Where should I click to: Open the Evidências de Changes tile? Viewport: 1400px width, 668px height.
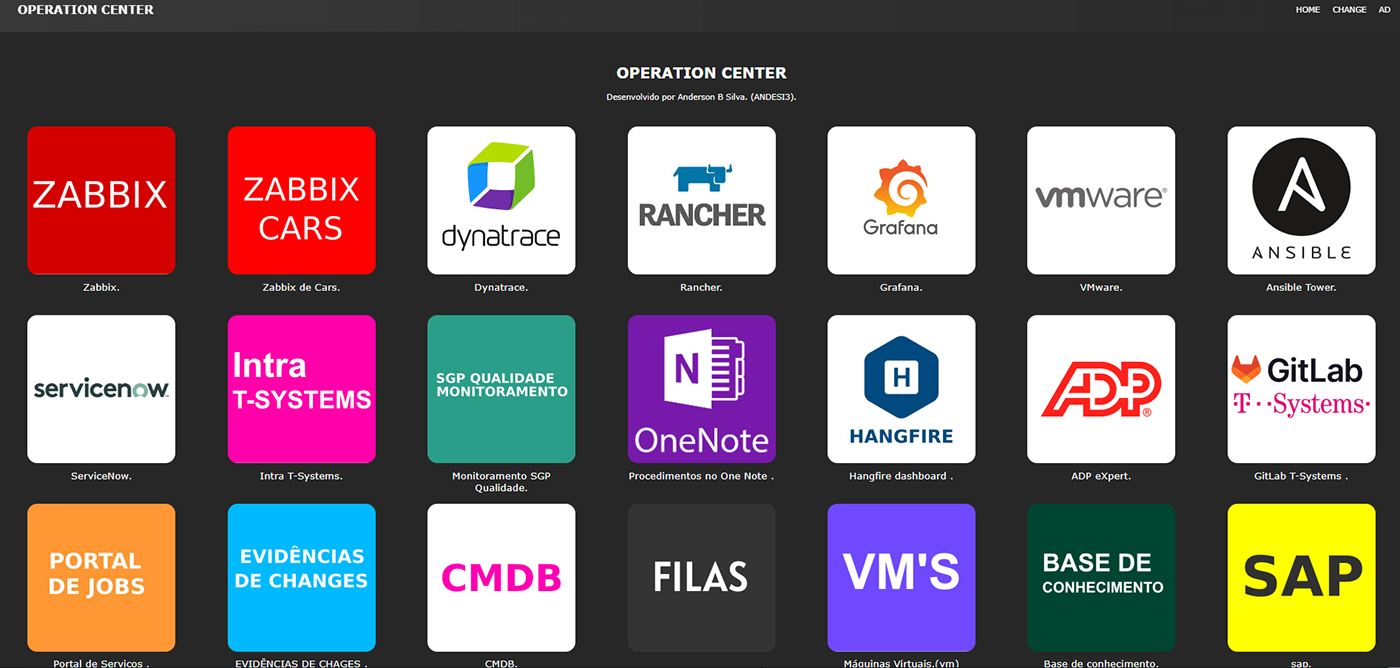[x=301, y=577]
